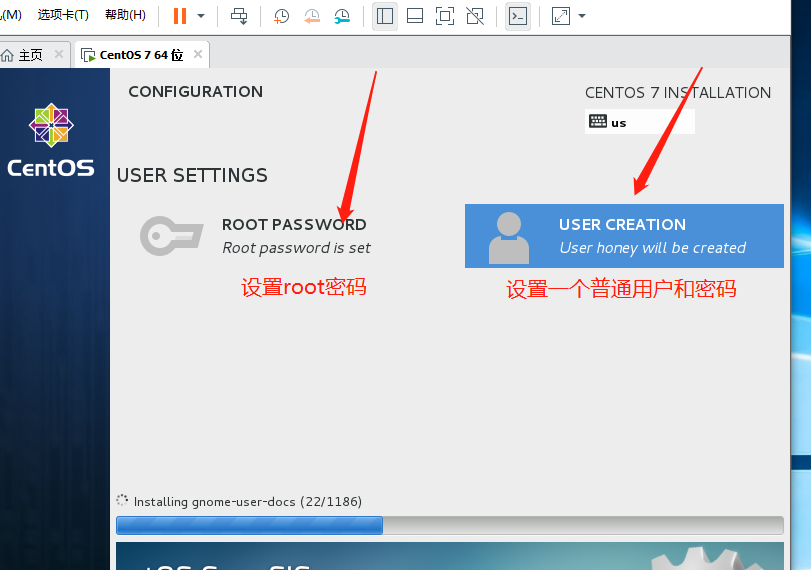The image size is (811, 570).
Task: Select the CentOS 7 64 位 tab
Action: (x=141, y=55)
